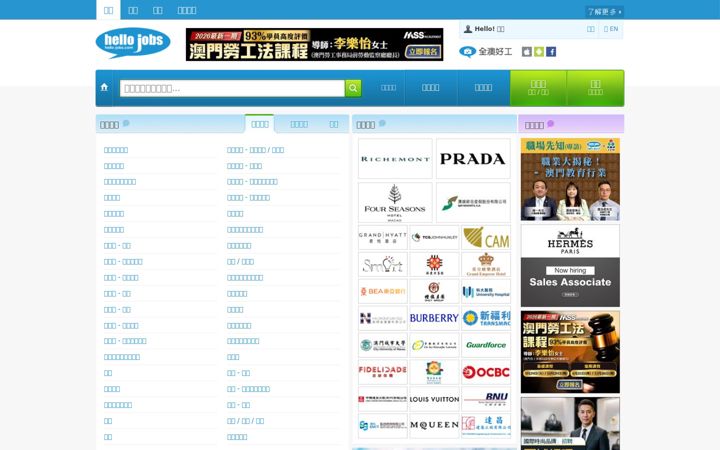The image size is (720, 450).
Task: Open the McQUEEN employer logo
Action: [x=434, y=426]
